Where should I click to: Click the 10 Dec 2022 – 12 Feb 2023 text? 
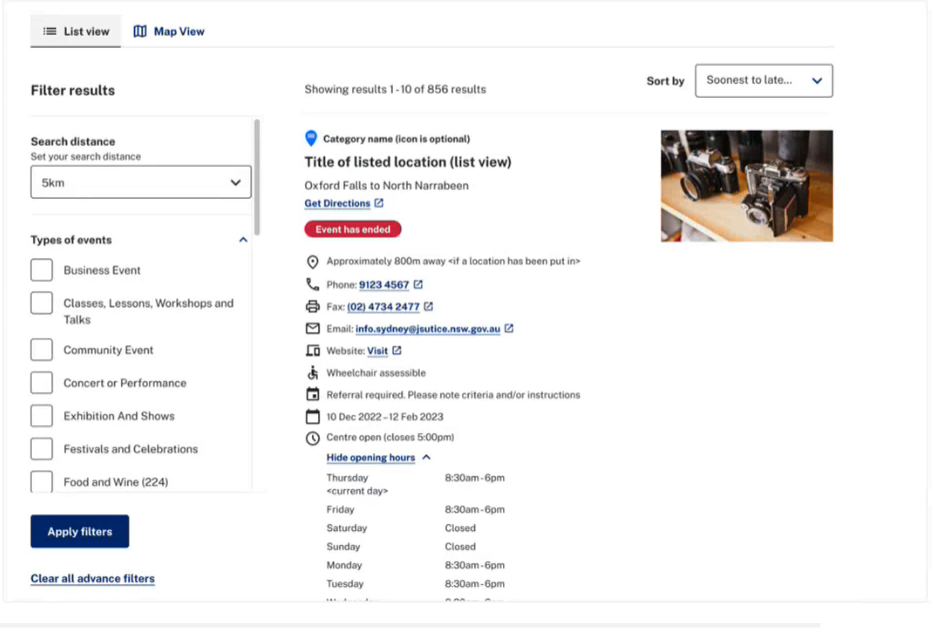tap(385, 417)
